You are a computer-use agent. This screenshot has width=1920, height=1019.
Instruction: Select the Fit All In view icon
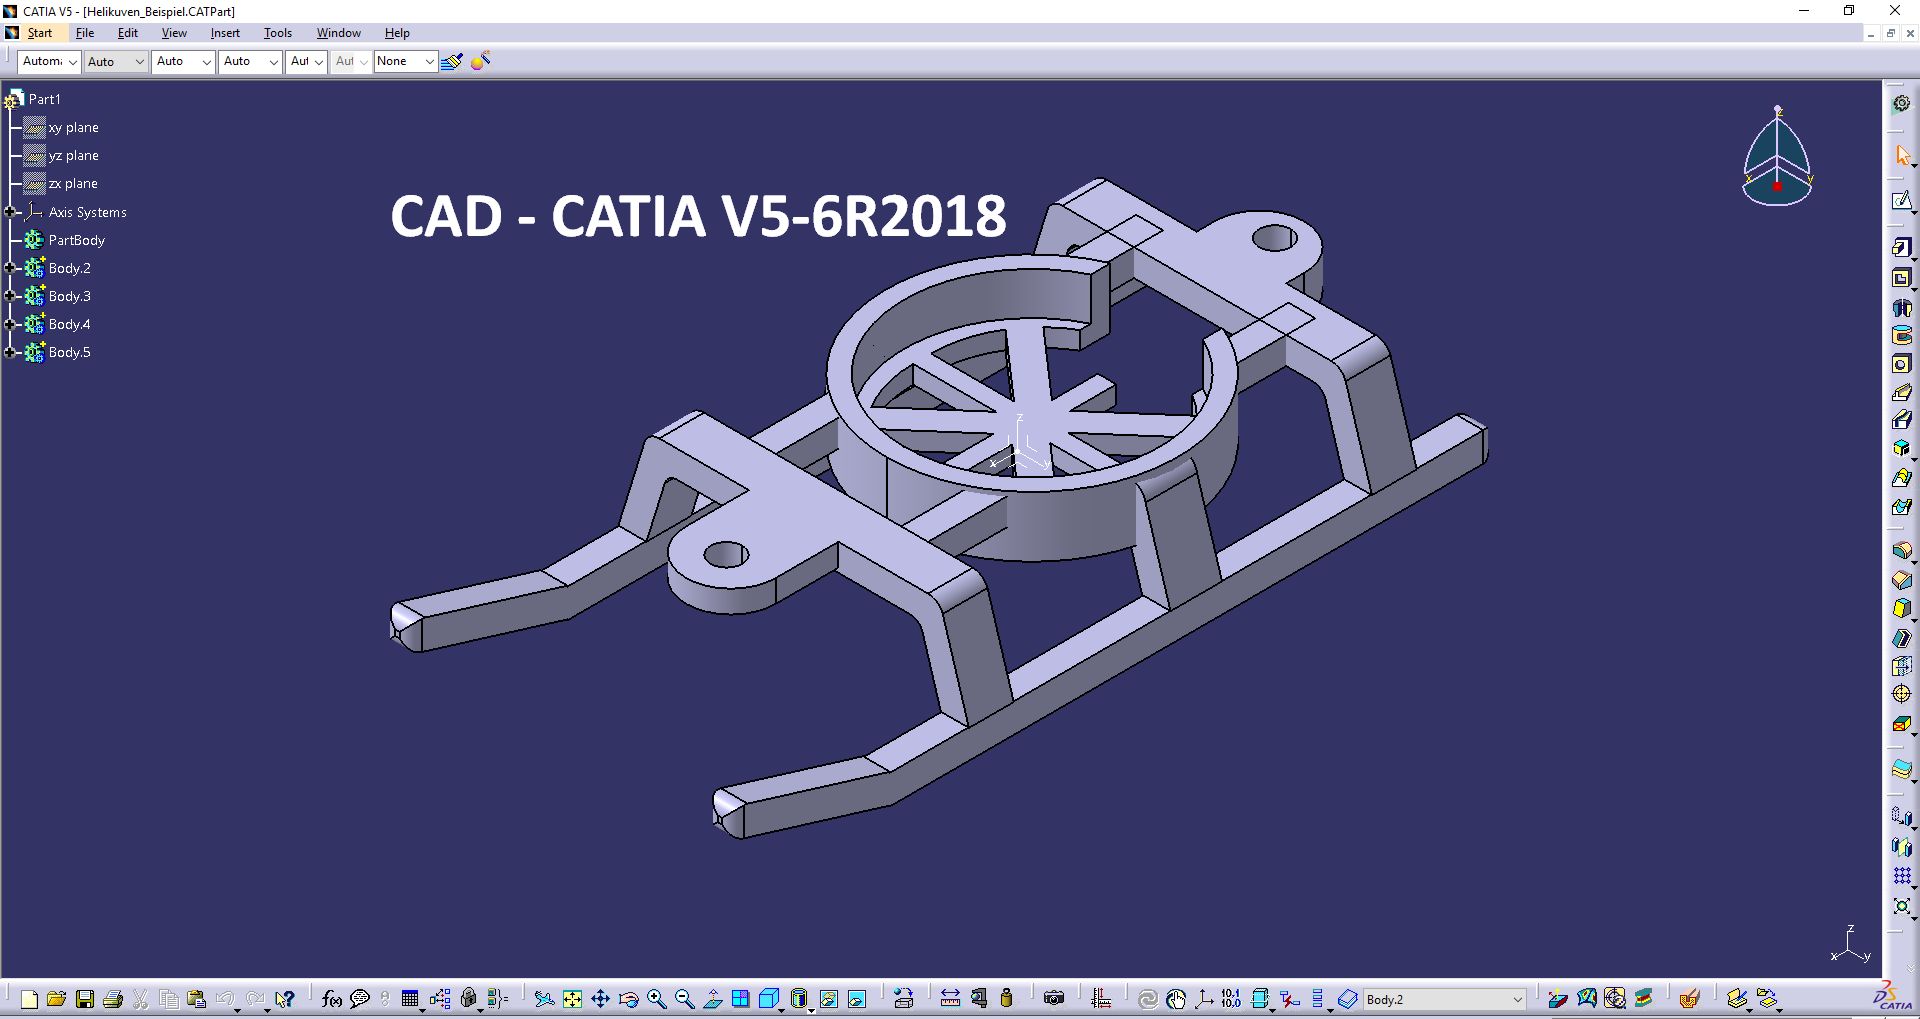pos(572,999)
